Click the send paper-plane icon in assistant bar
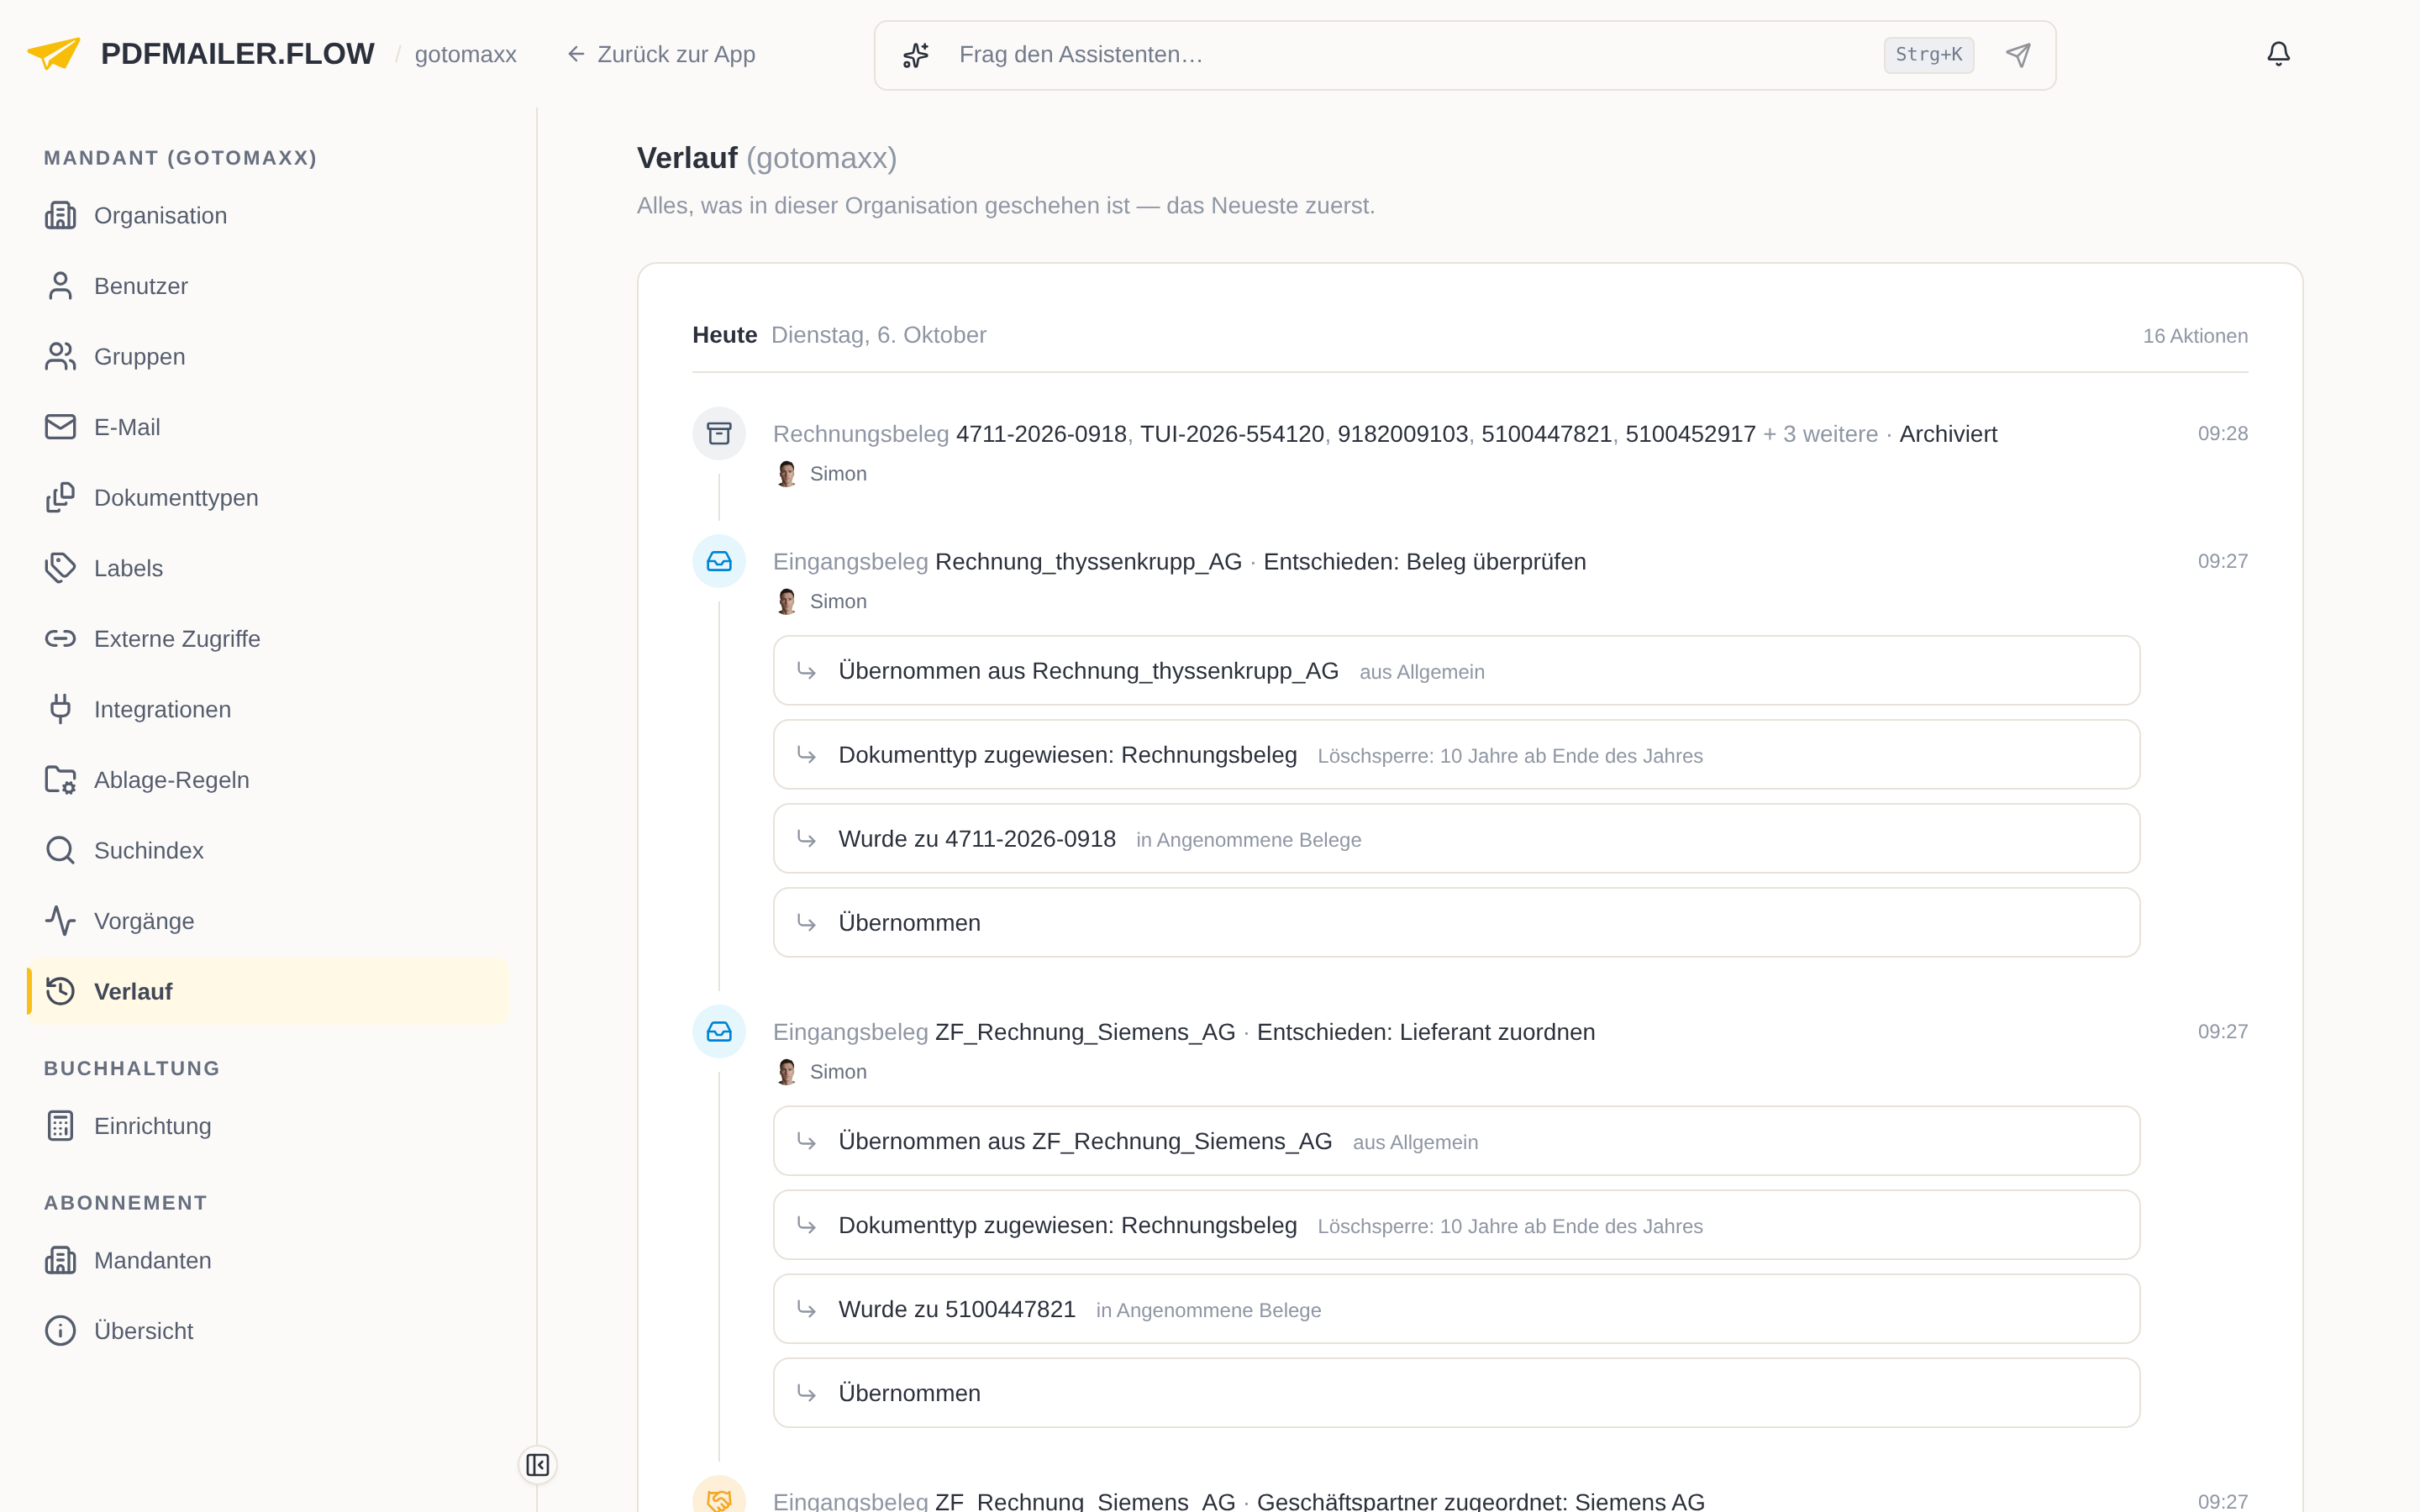The width and height of the screenshot is (2420, 1512). point(2018,55)
